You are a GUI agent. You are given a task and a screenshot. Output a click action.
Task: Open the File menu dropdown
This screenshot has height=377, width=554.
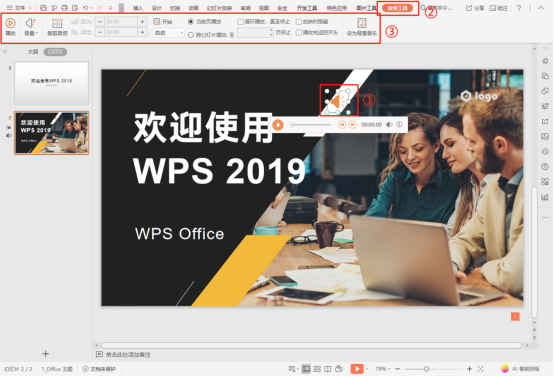[x=20, y=8]
